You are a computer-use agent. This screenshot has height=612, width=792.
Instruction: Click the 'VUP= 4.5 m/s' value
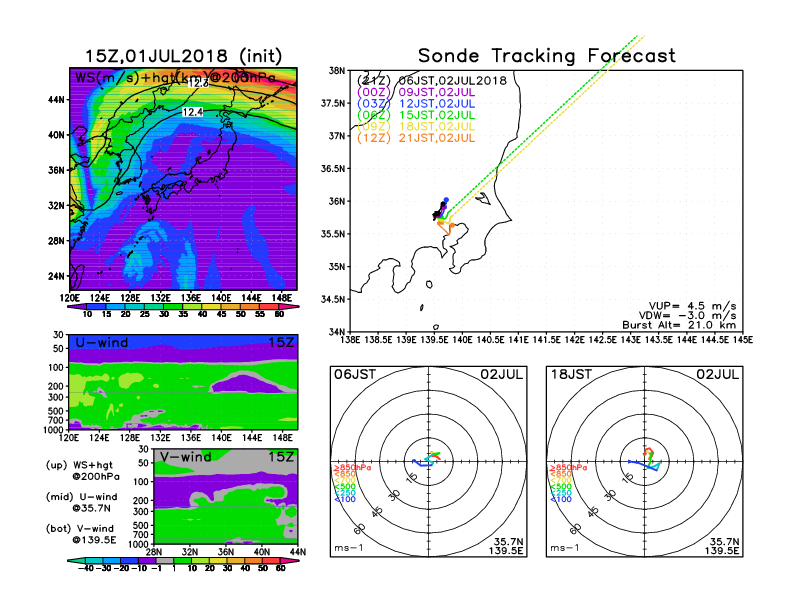pyautogui.click(x=692, y=306)
